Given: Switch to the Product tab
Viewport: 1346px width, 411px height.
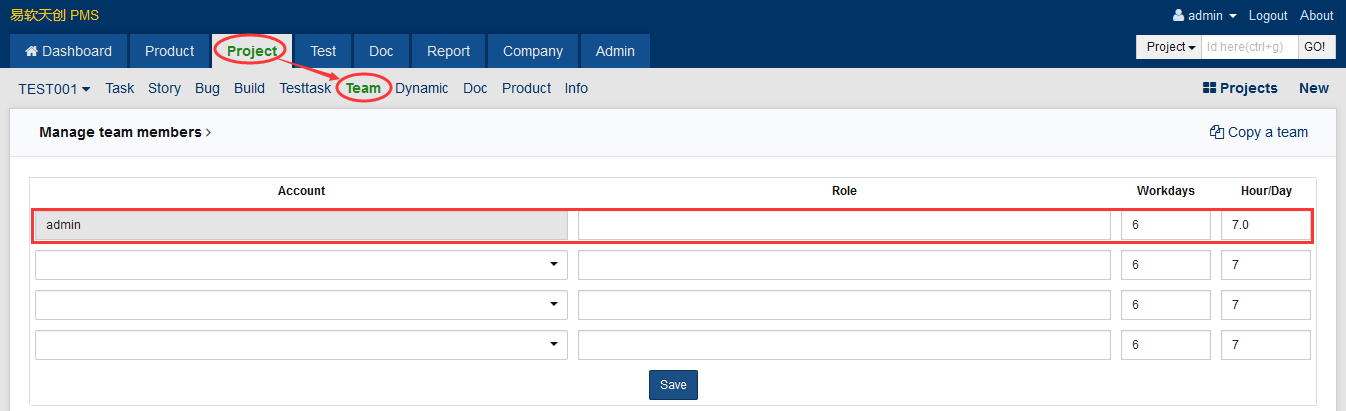Looking at the screenshot, I should (169, 51).
